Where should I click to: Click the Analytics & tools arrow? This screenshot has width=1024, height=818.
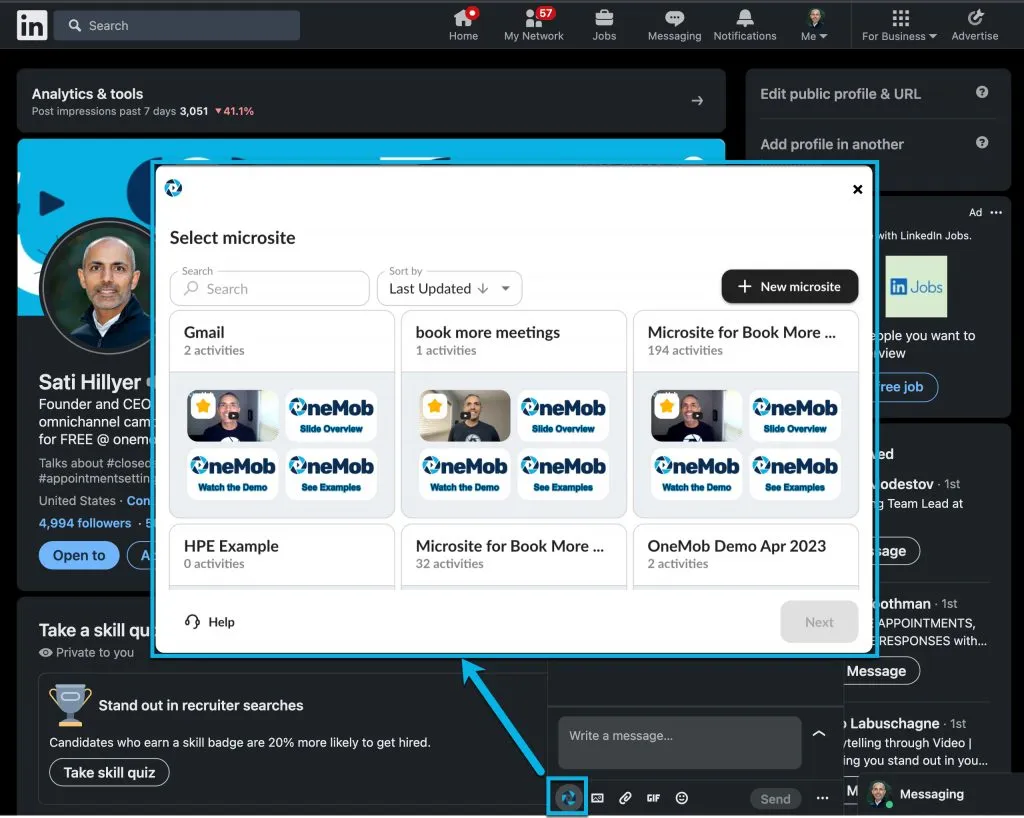[x=697, y=101]
